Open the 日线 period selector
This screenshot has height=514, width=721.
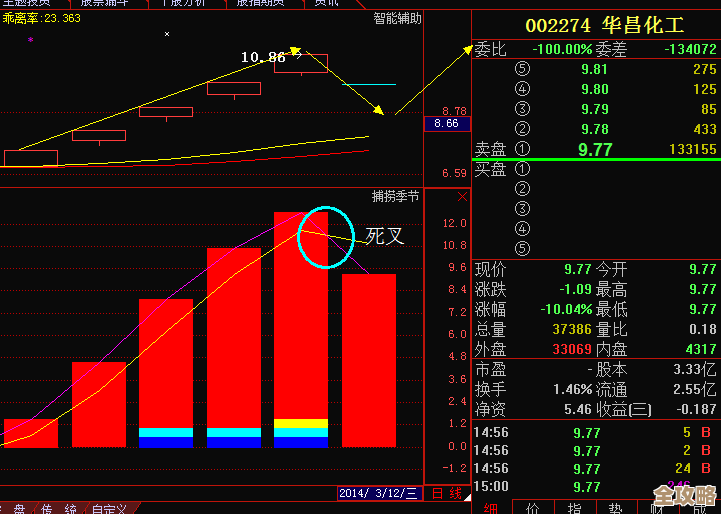click(447, 493)
